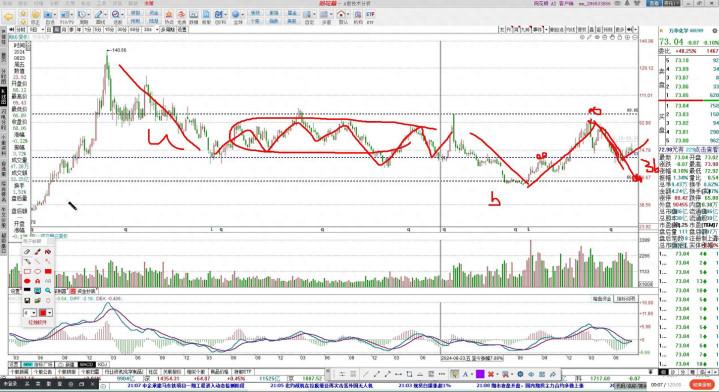Switch to the MACD indicator tab
719x392 pixels.
tap(86, 364)
